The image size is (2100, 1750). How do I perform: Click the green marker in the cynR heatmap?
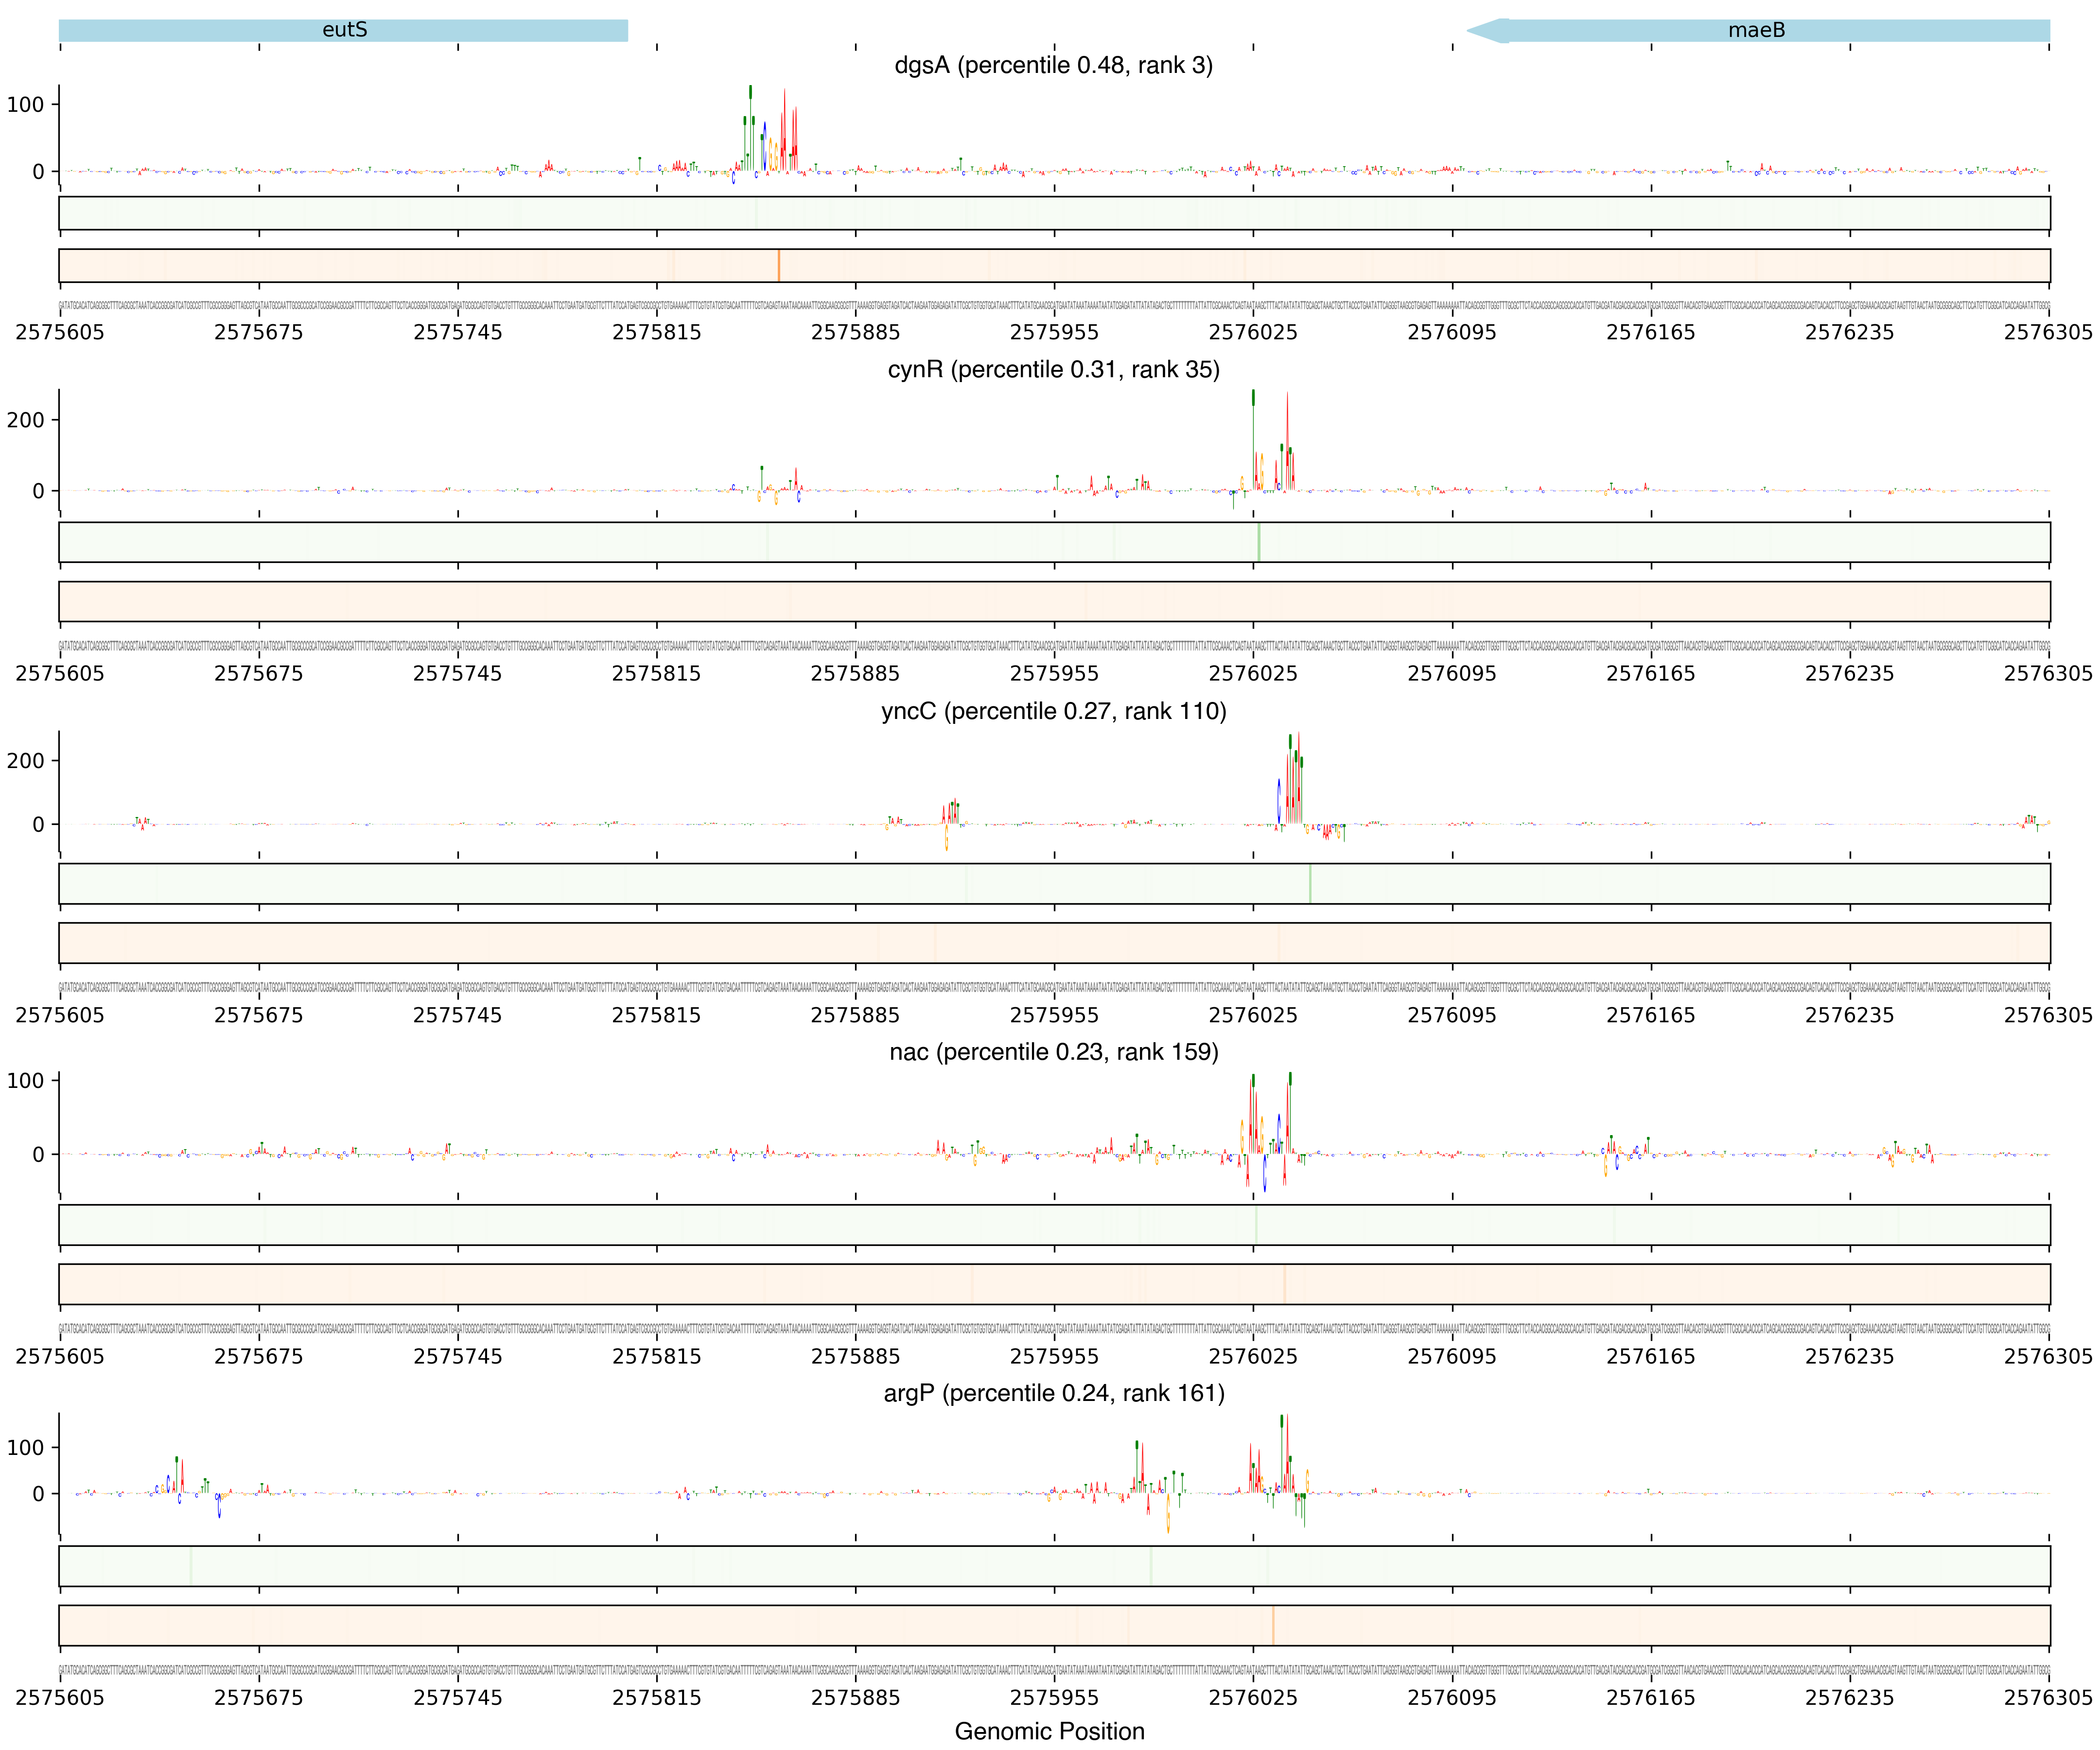1259,542
